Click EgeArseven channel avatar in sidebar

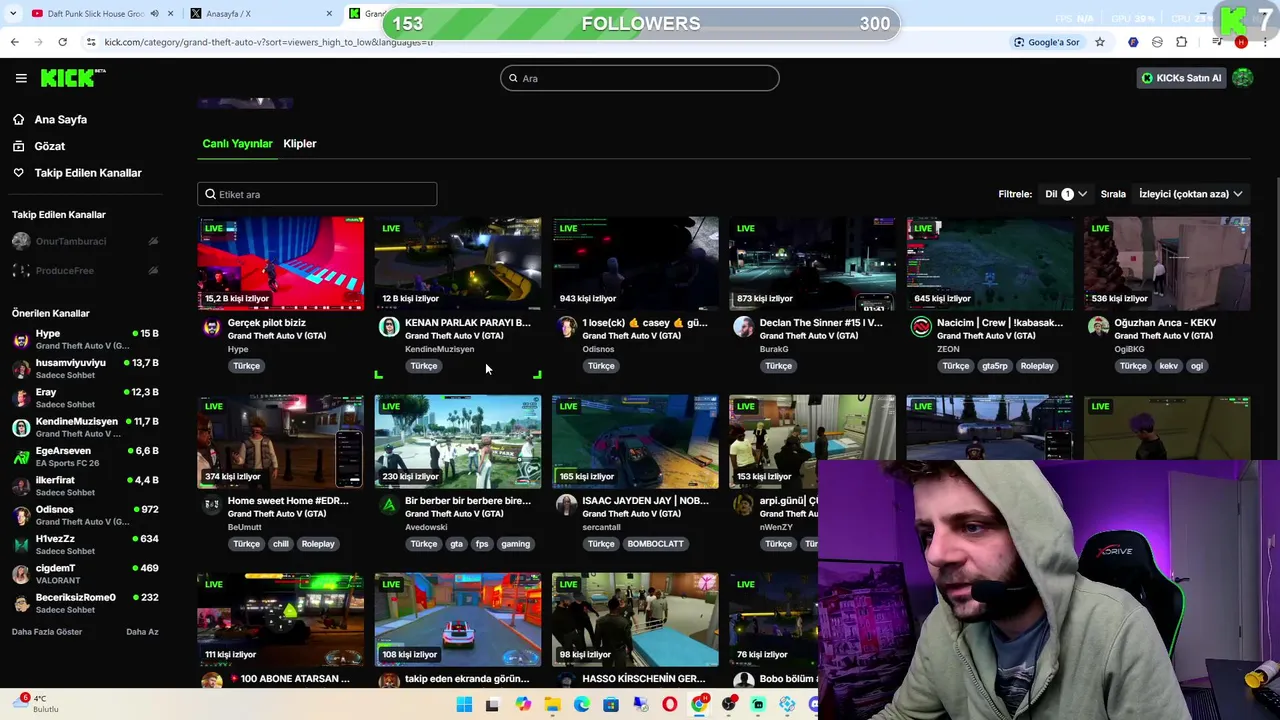click(21, 456)
